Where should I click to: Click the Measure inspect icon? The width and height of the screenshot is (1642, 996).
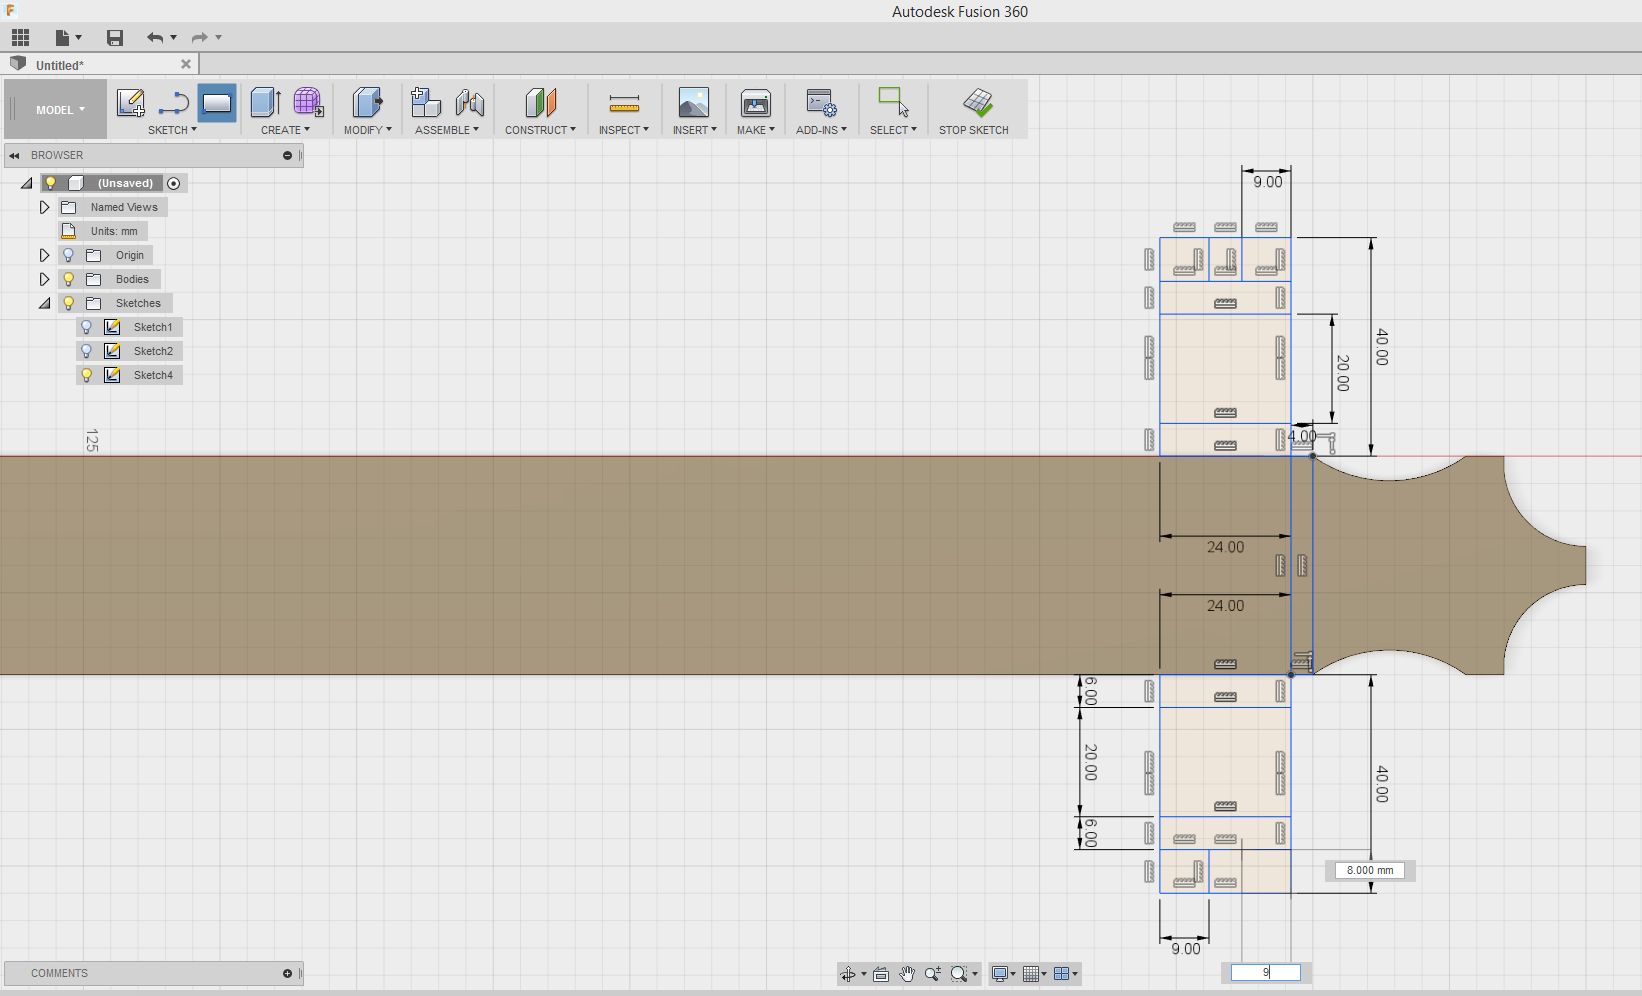pyautogui.click(x=624, y=102)
